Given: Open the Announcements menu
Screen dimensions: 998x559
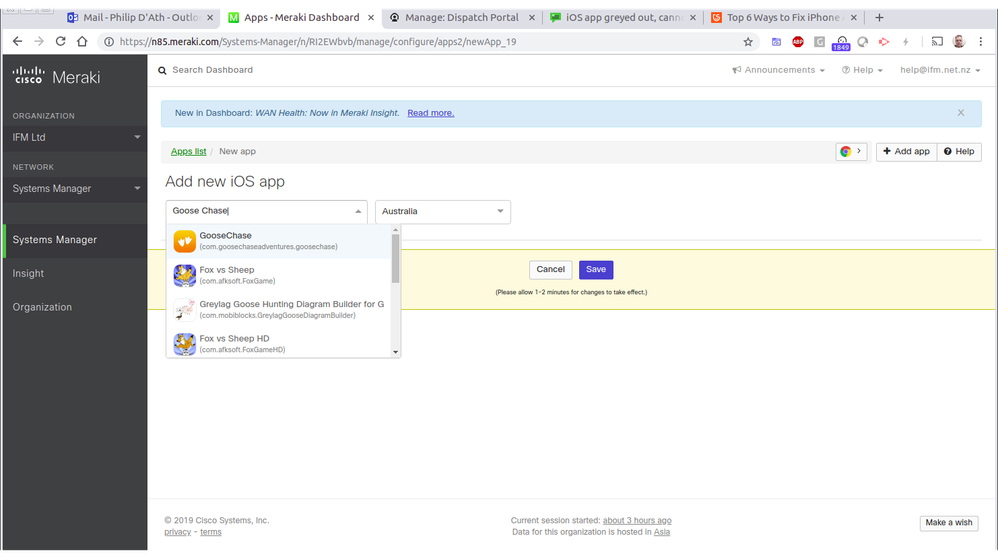Looking at the screenshot, I should tap(778, 70).
